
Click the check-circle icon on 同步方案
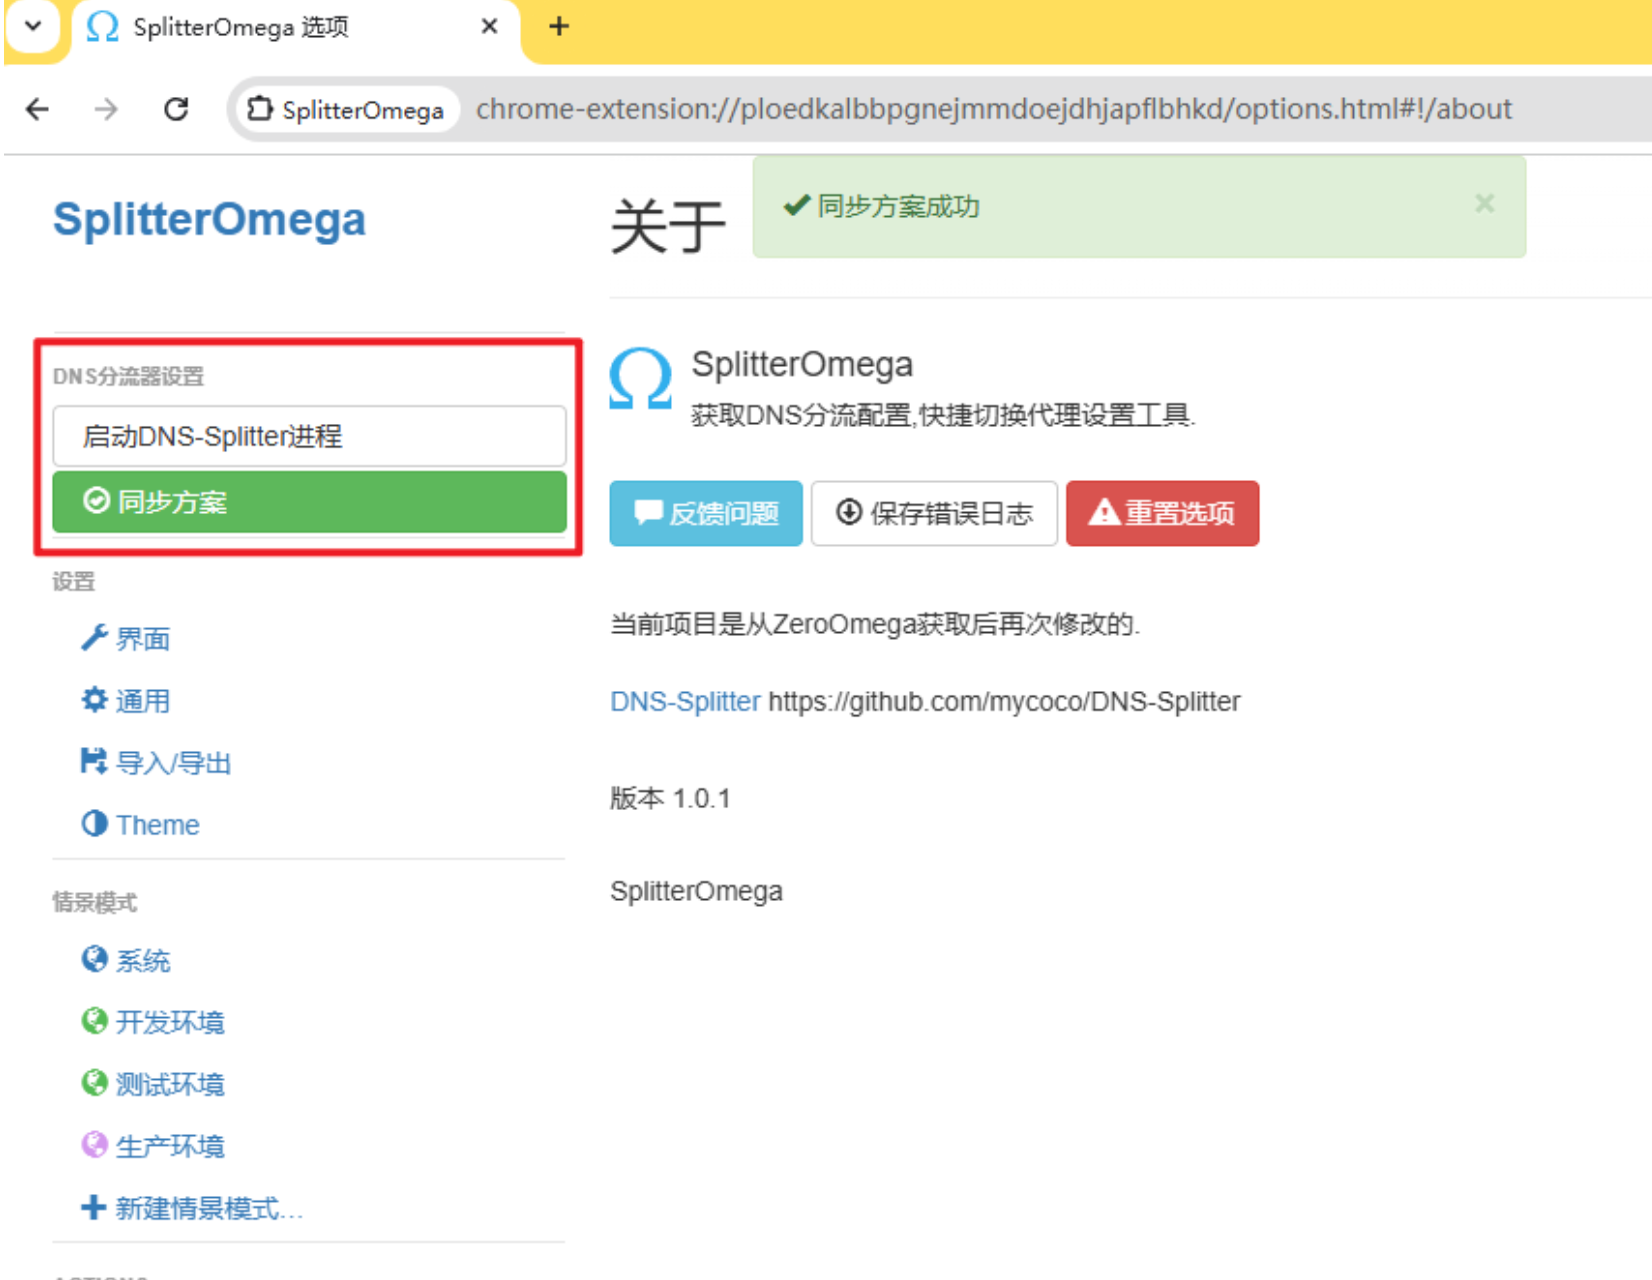(x=96, y=501)
